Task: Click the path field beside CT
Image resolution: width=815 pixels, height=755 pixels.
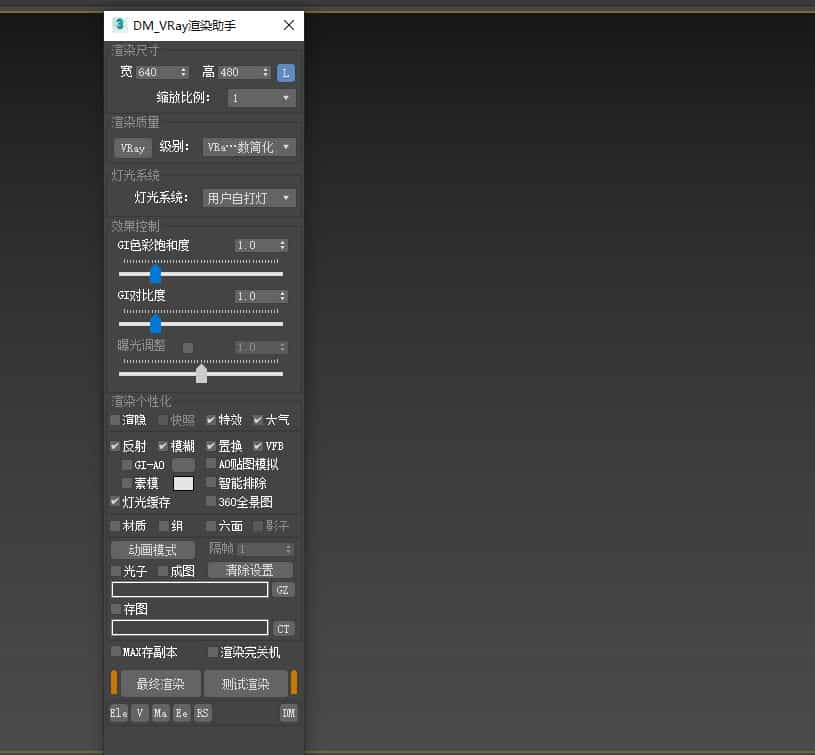Action: click(190, 628)
